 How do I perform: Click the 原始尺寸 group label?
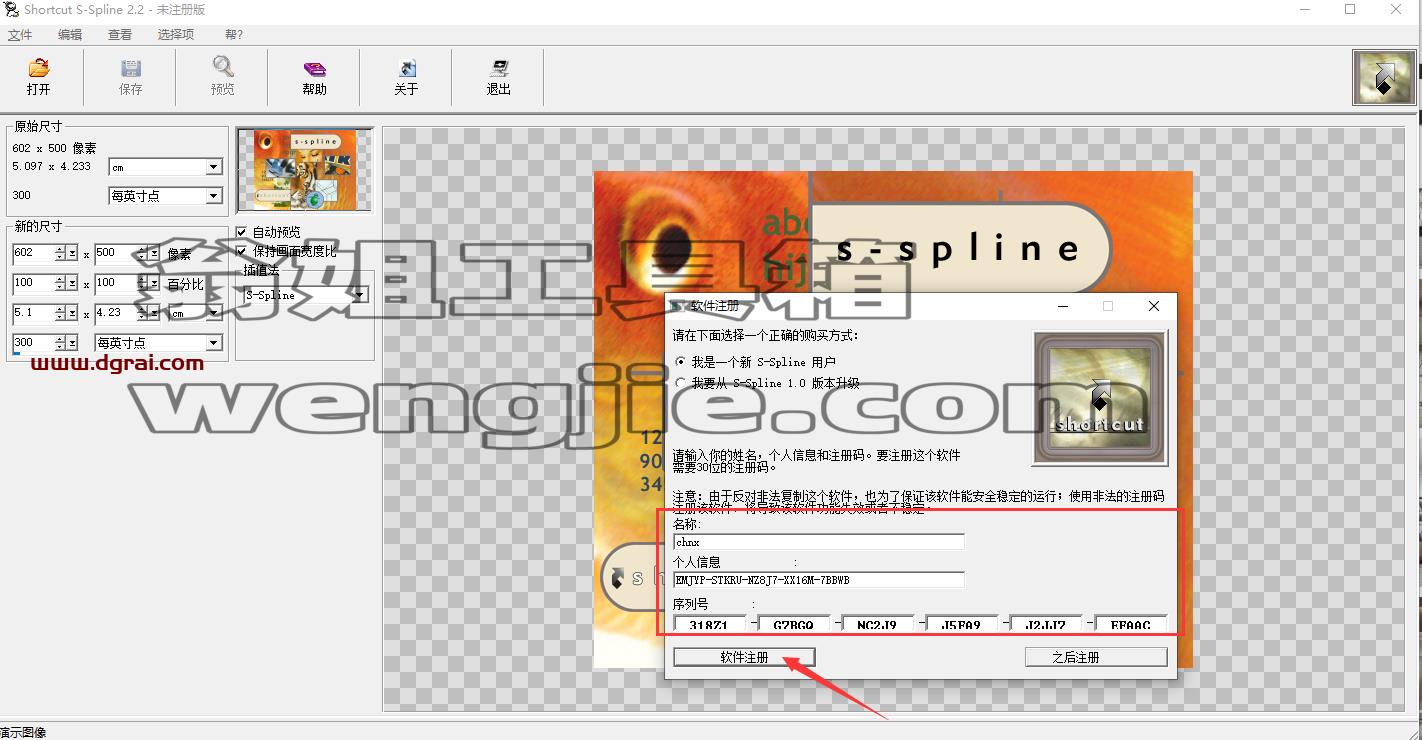pyautogui.click(x=38, y=126)
